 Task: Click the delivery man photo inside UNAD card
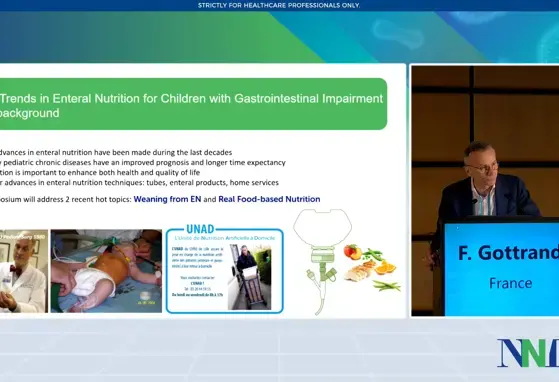click(x=249, y=277)
